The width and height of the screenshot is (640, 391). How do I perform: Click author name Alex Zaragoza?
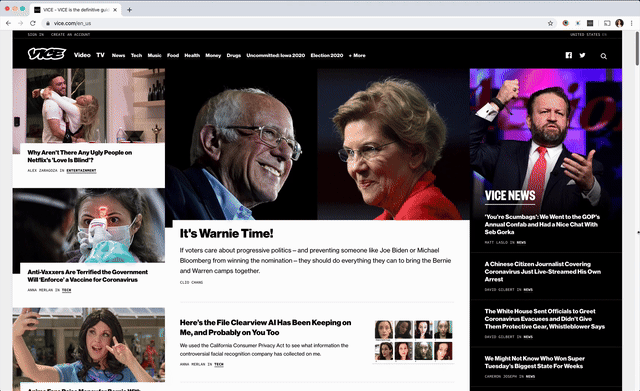click(42, 171)
